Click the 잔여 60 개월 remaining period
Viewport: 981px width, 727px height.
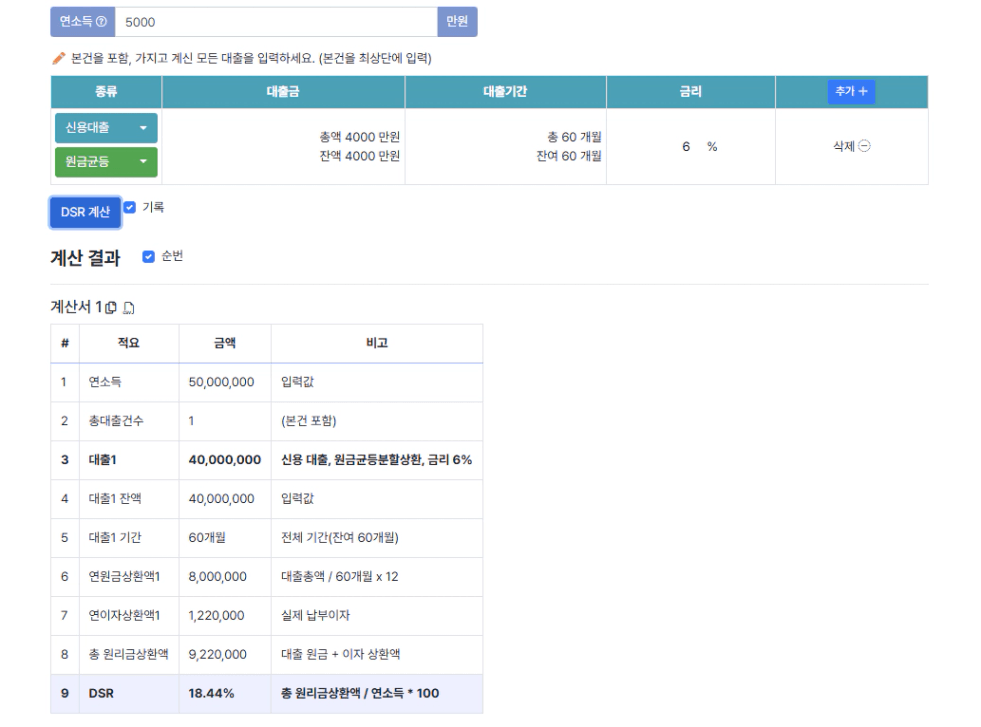(568, 155)
